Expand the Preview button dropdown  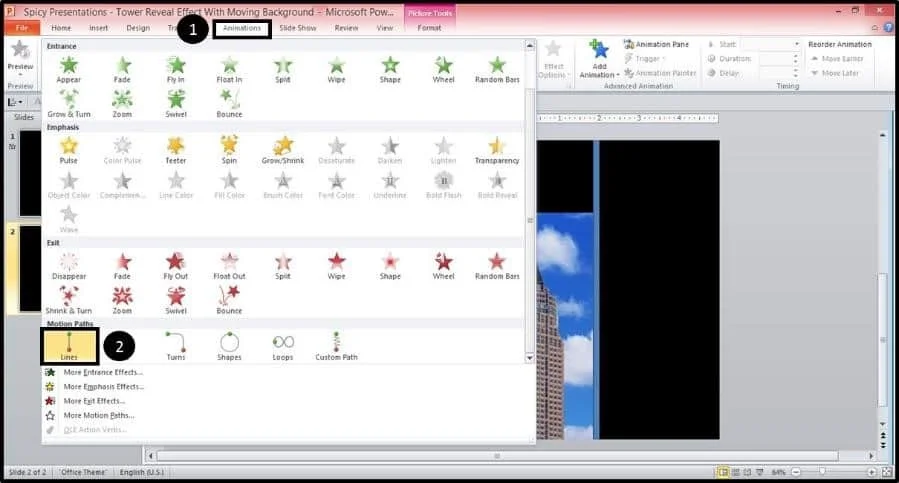tap(20, 75)
